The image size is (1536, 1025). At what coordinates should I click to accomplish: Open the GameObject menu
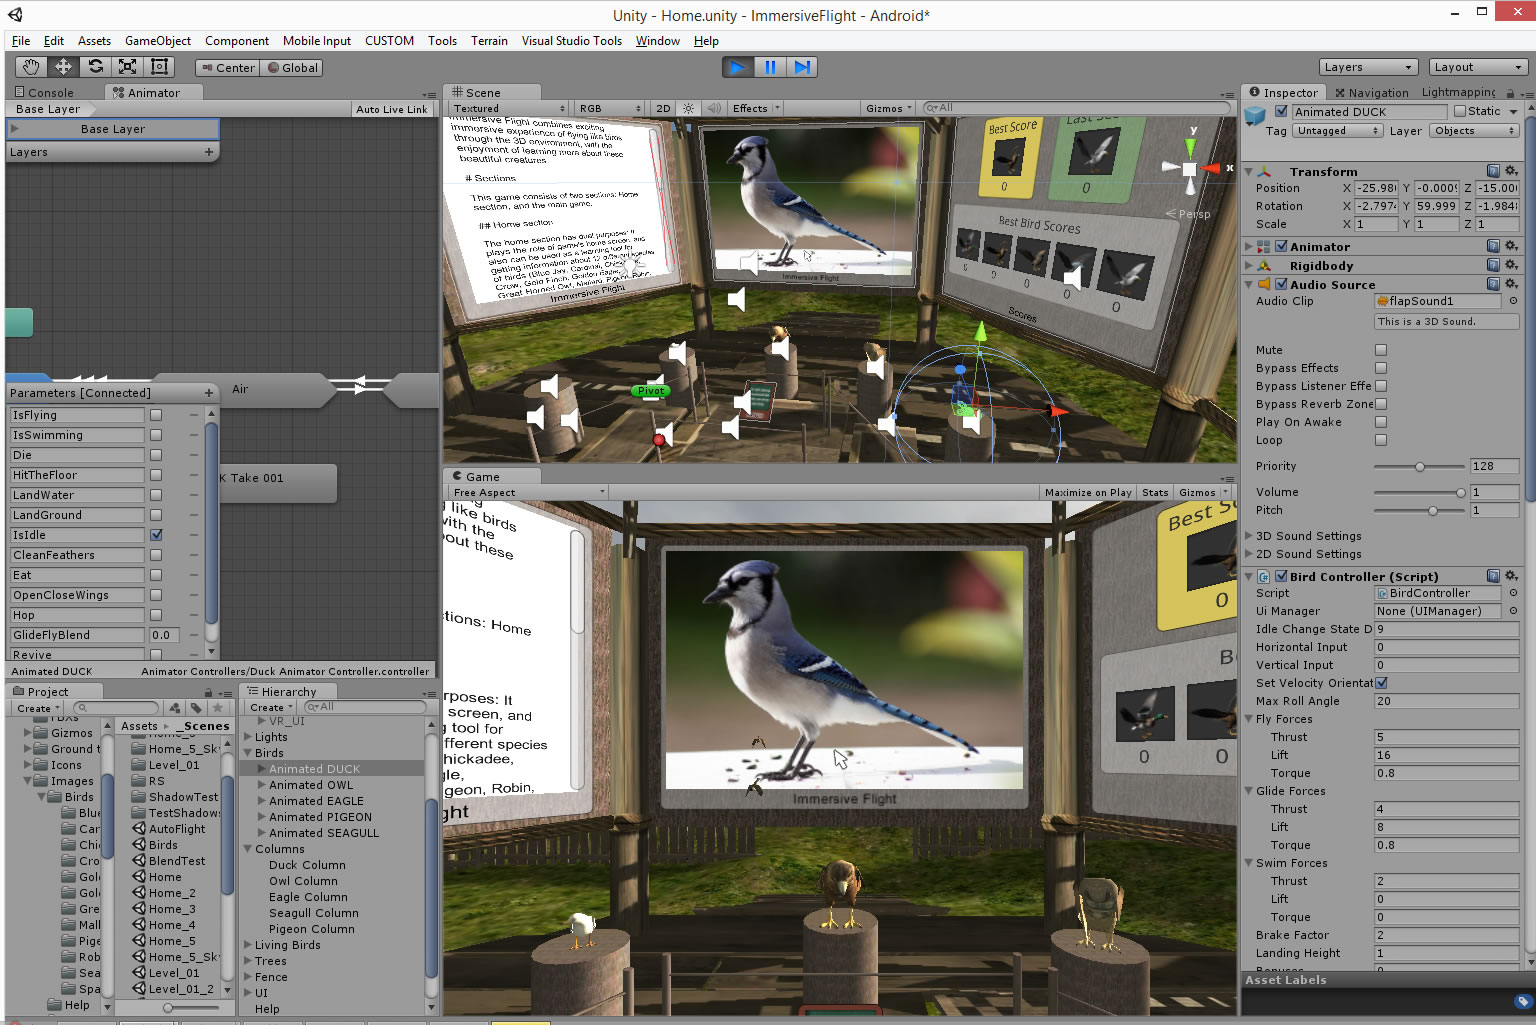[158, 41]
